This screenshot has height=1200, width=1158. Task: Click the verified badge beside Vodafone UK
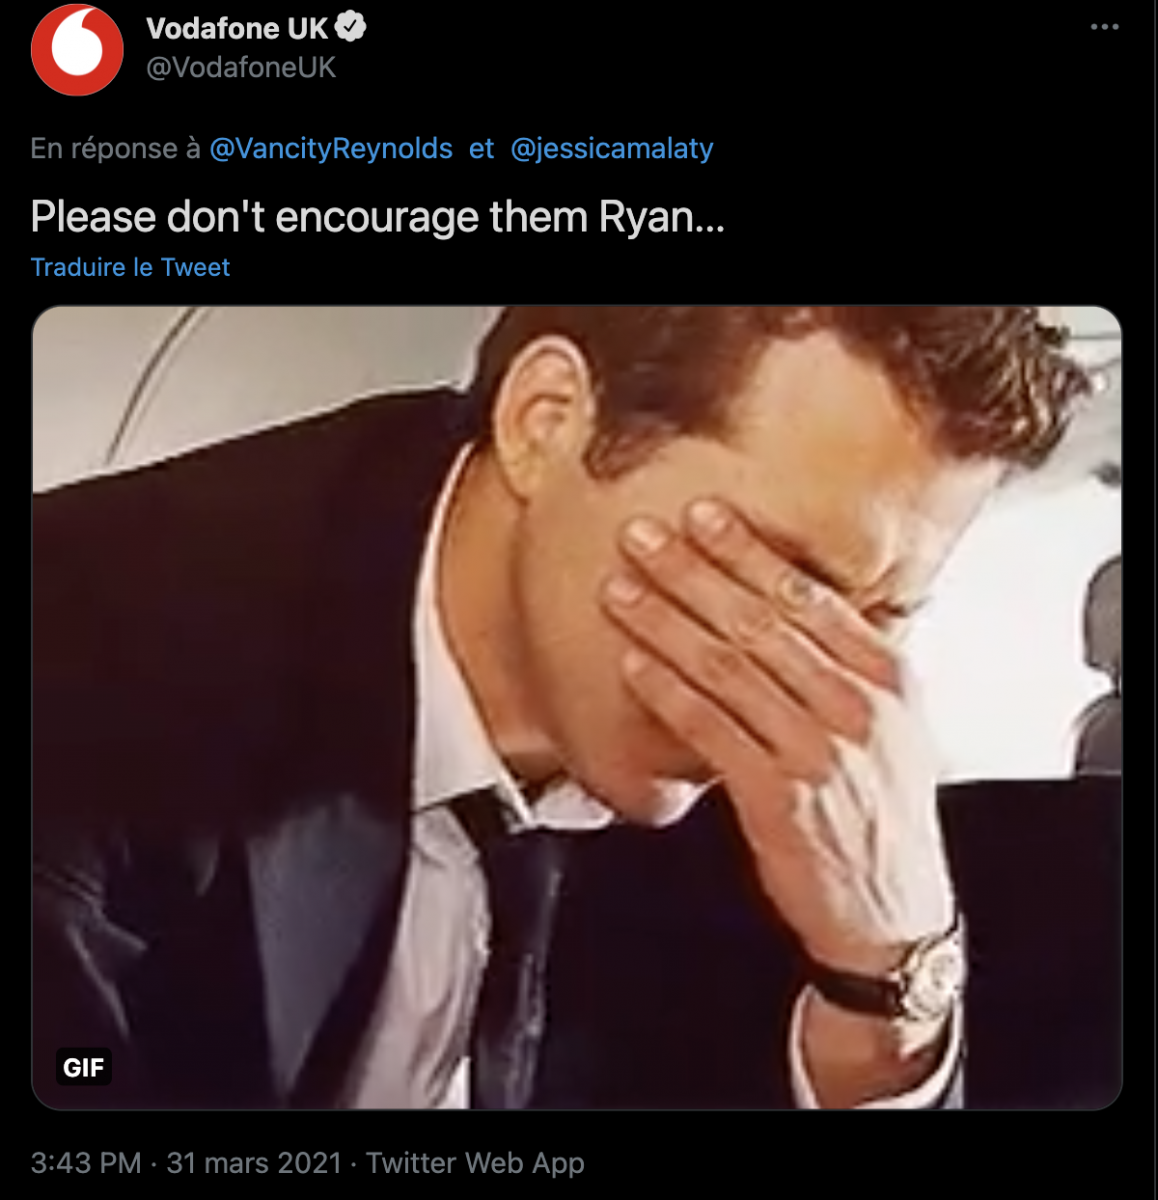coord(350,28)
